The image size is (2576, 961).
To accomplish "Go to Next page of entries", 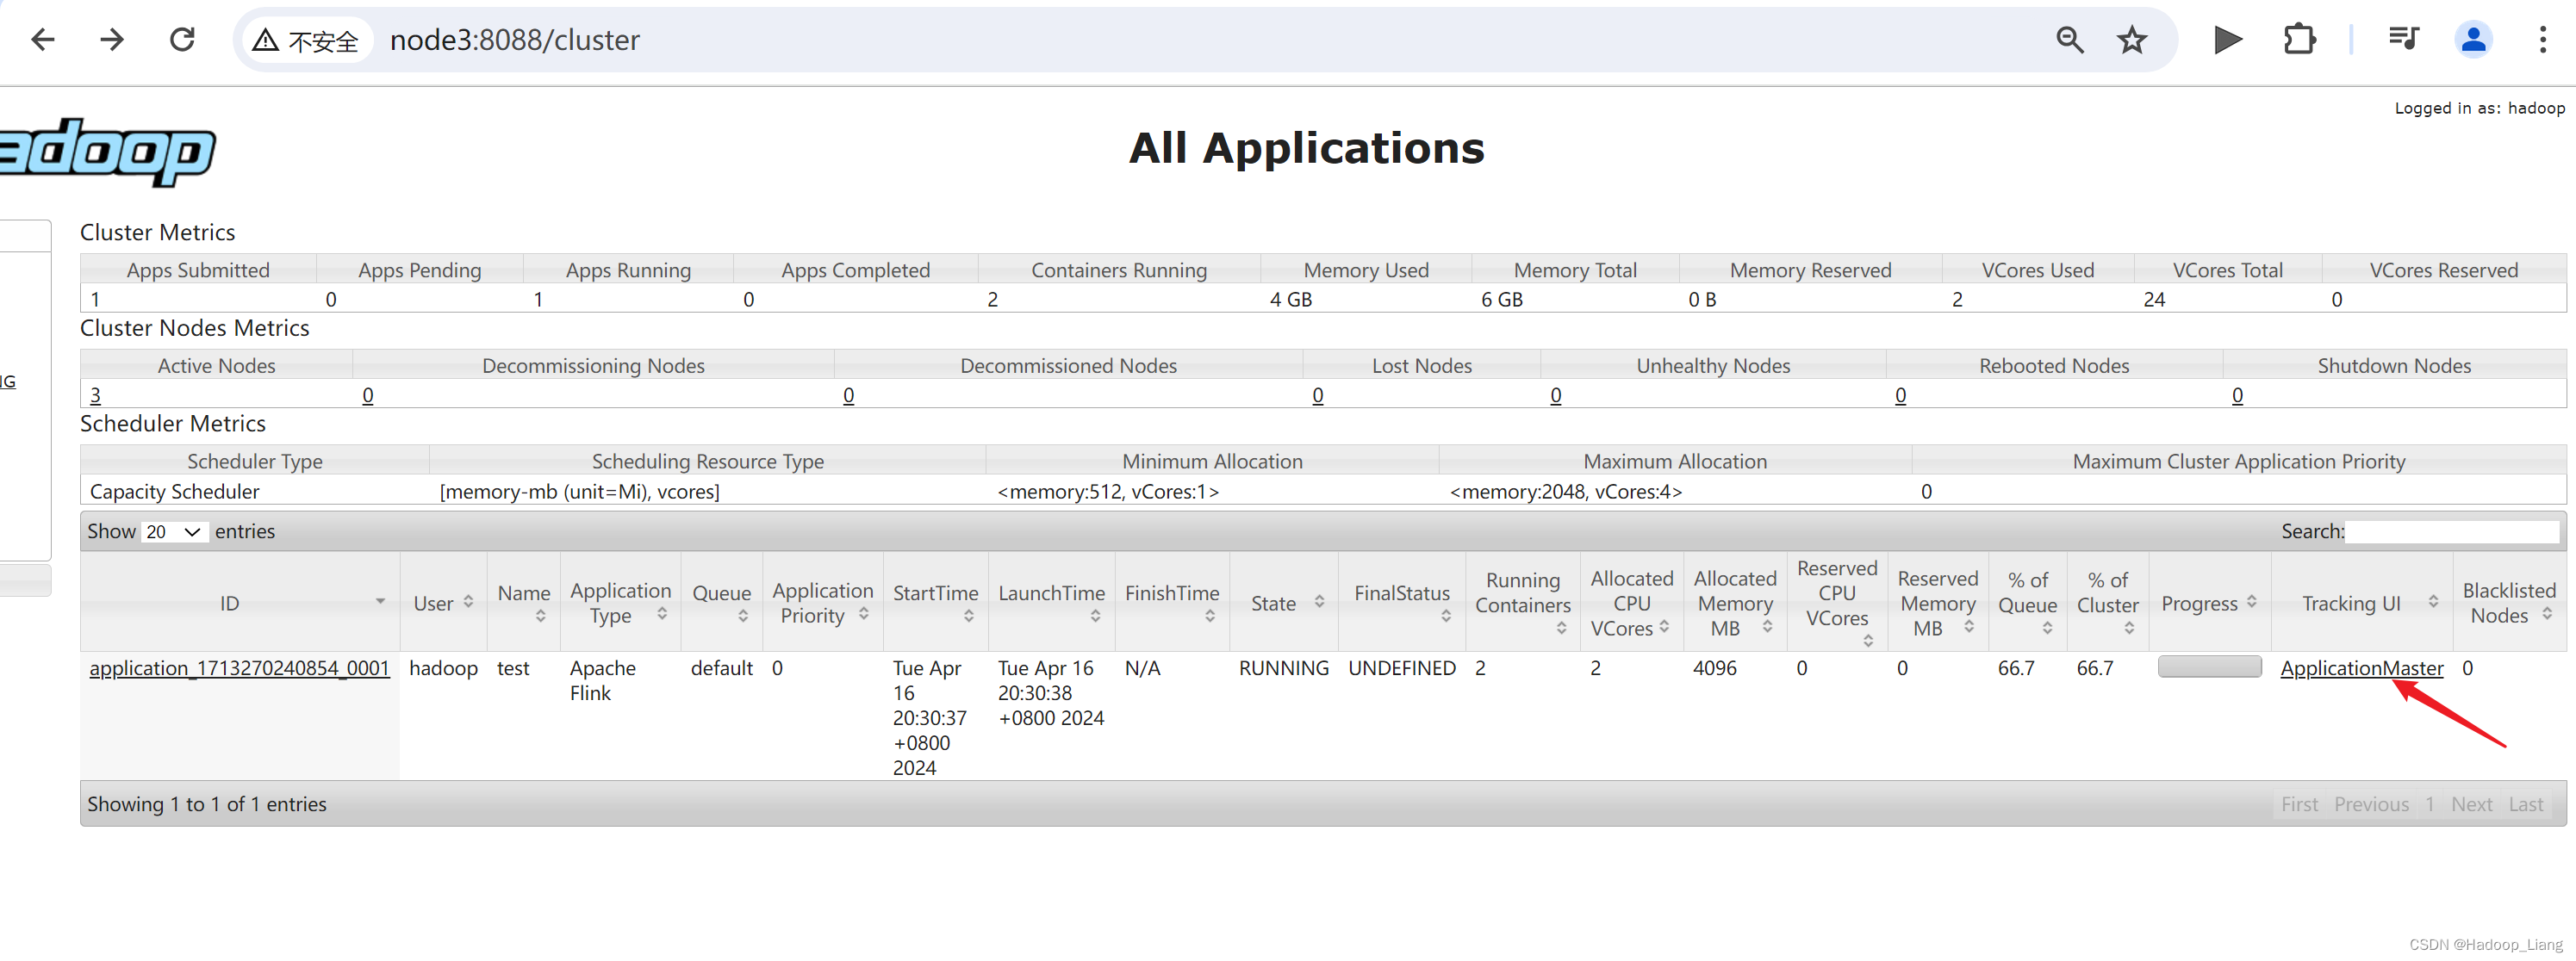I will (x=2470, y=804).
